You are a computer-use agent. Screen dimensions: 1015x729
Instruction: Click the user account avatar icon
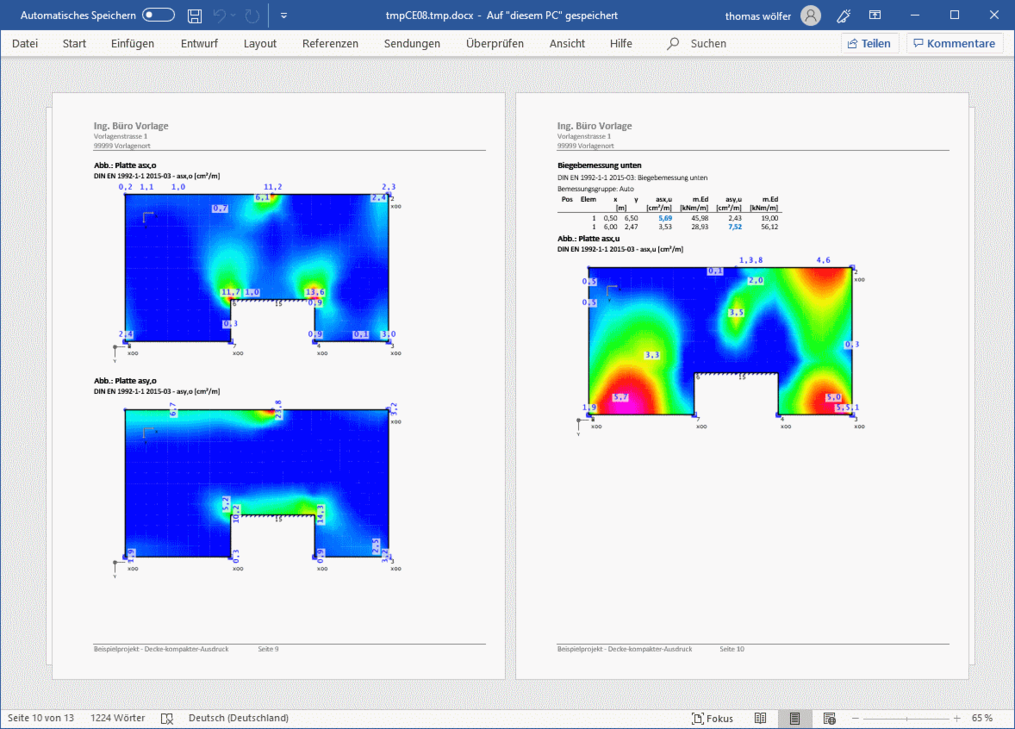pos(810,16)
